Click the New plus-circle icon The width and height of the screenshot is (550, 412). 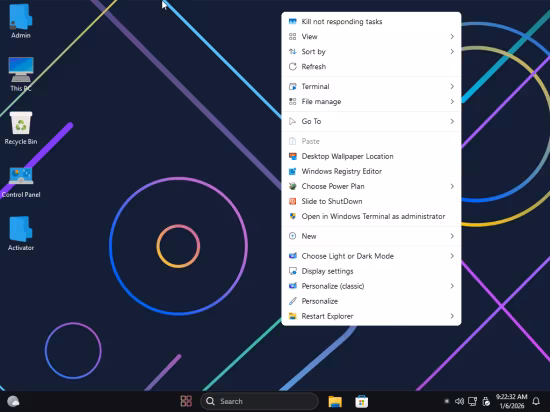[x=293, y=236]
